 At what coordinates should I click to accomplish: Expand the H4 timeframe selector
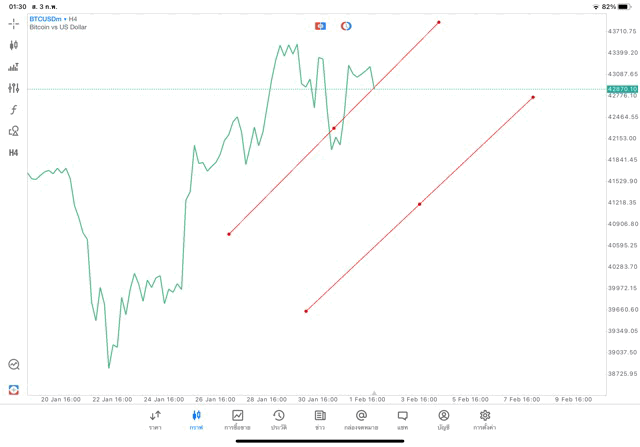(14, 152)
